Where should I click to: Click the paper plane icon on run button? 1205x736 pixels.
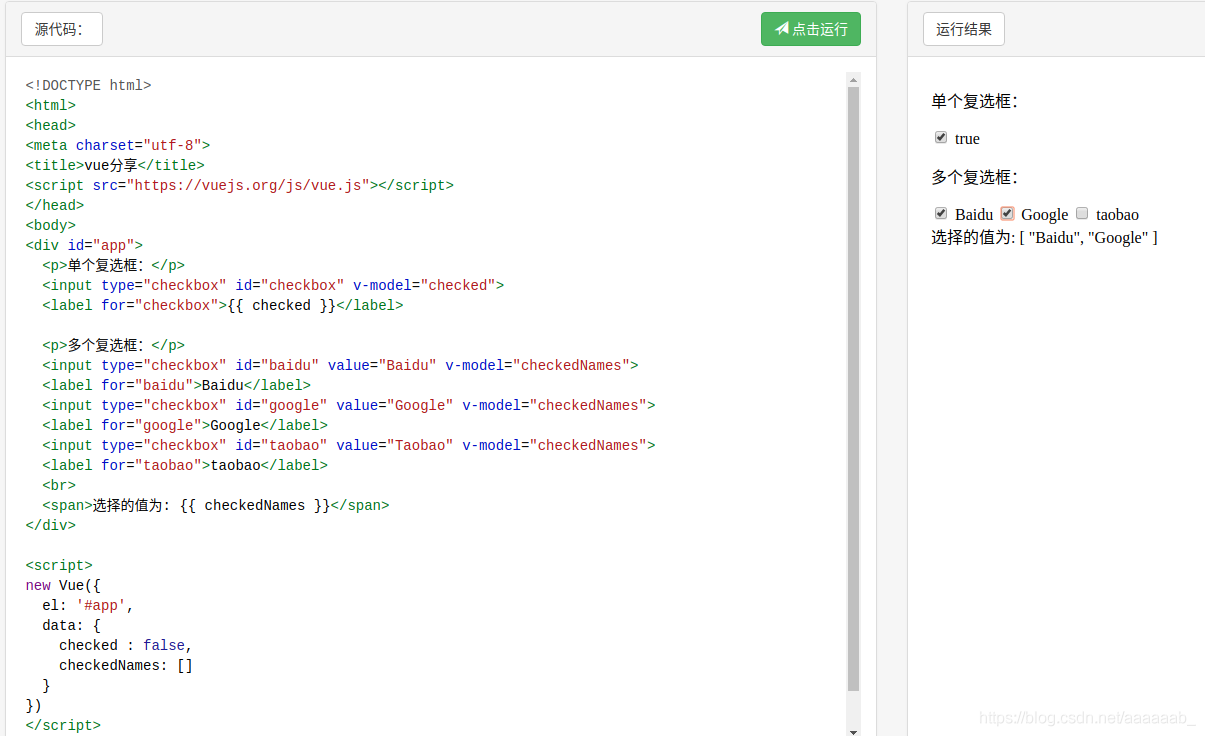pos(782,29)
